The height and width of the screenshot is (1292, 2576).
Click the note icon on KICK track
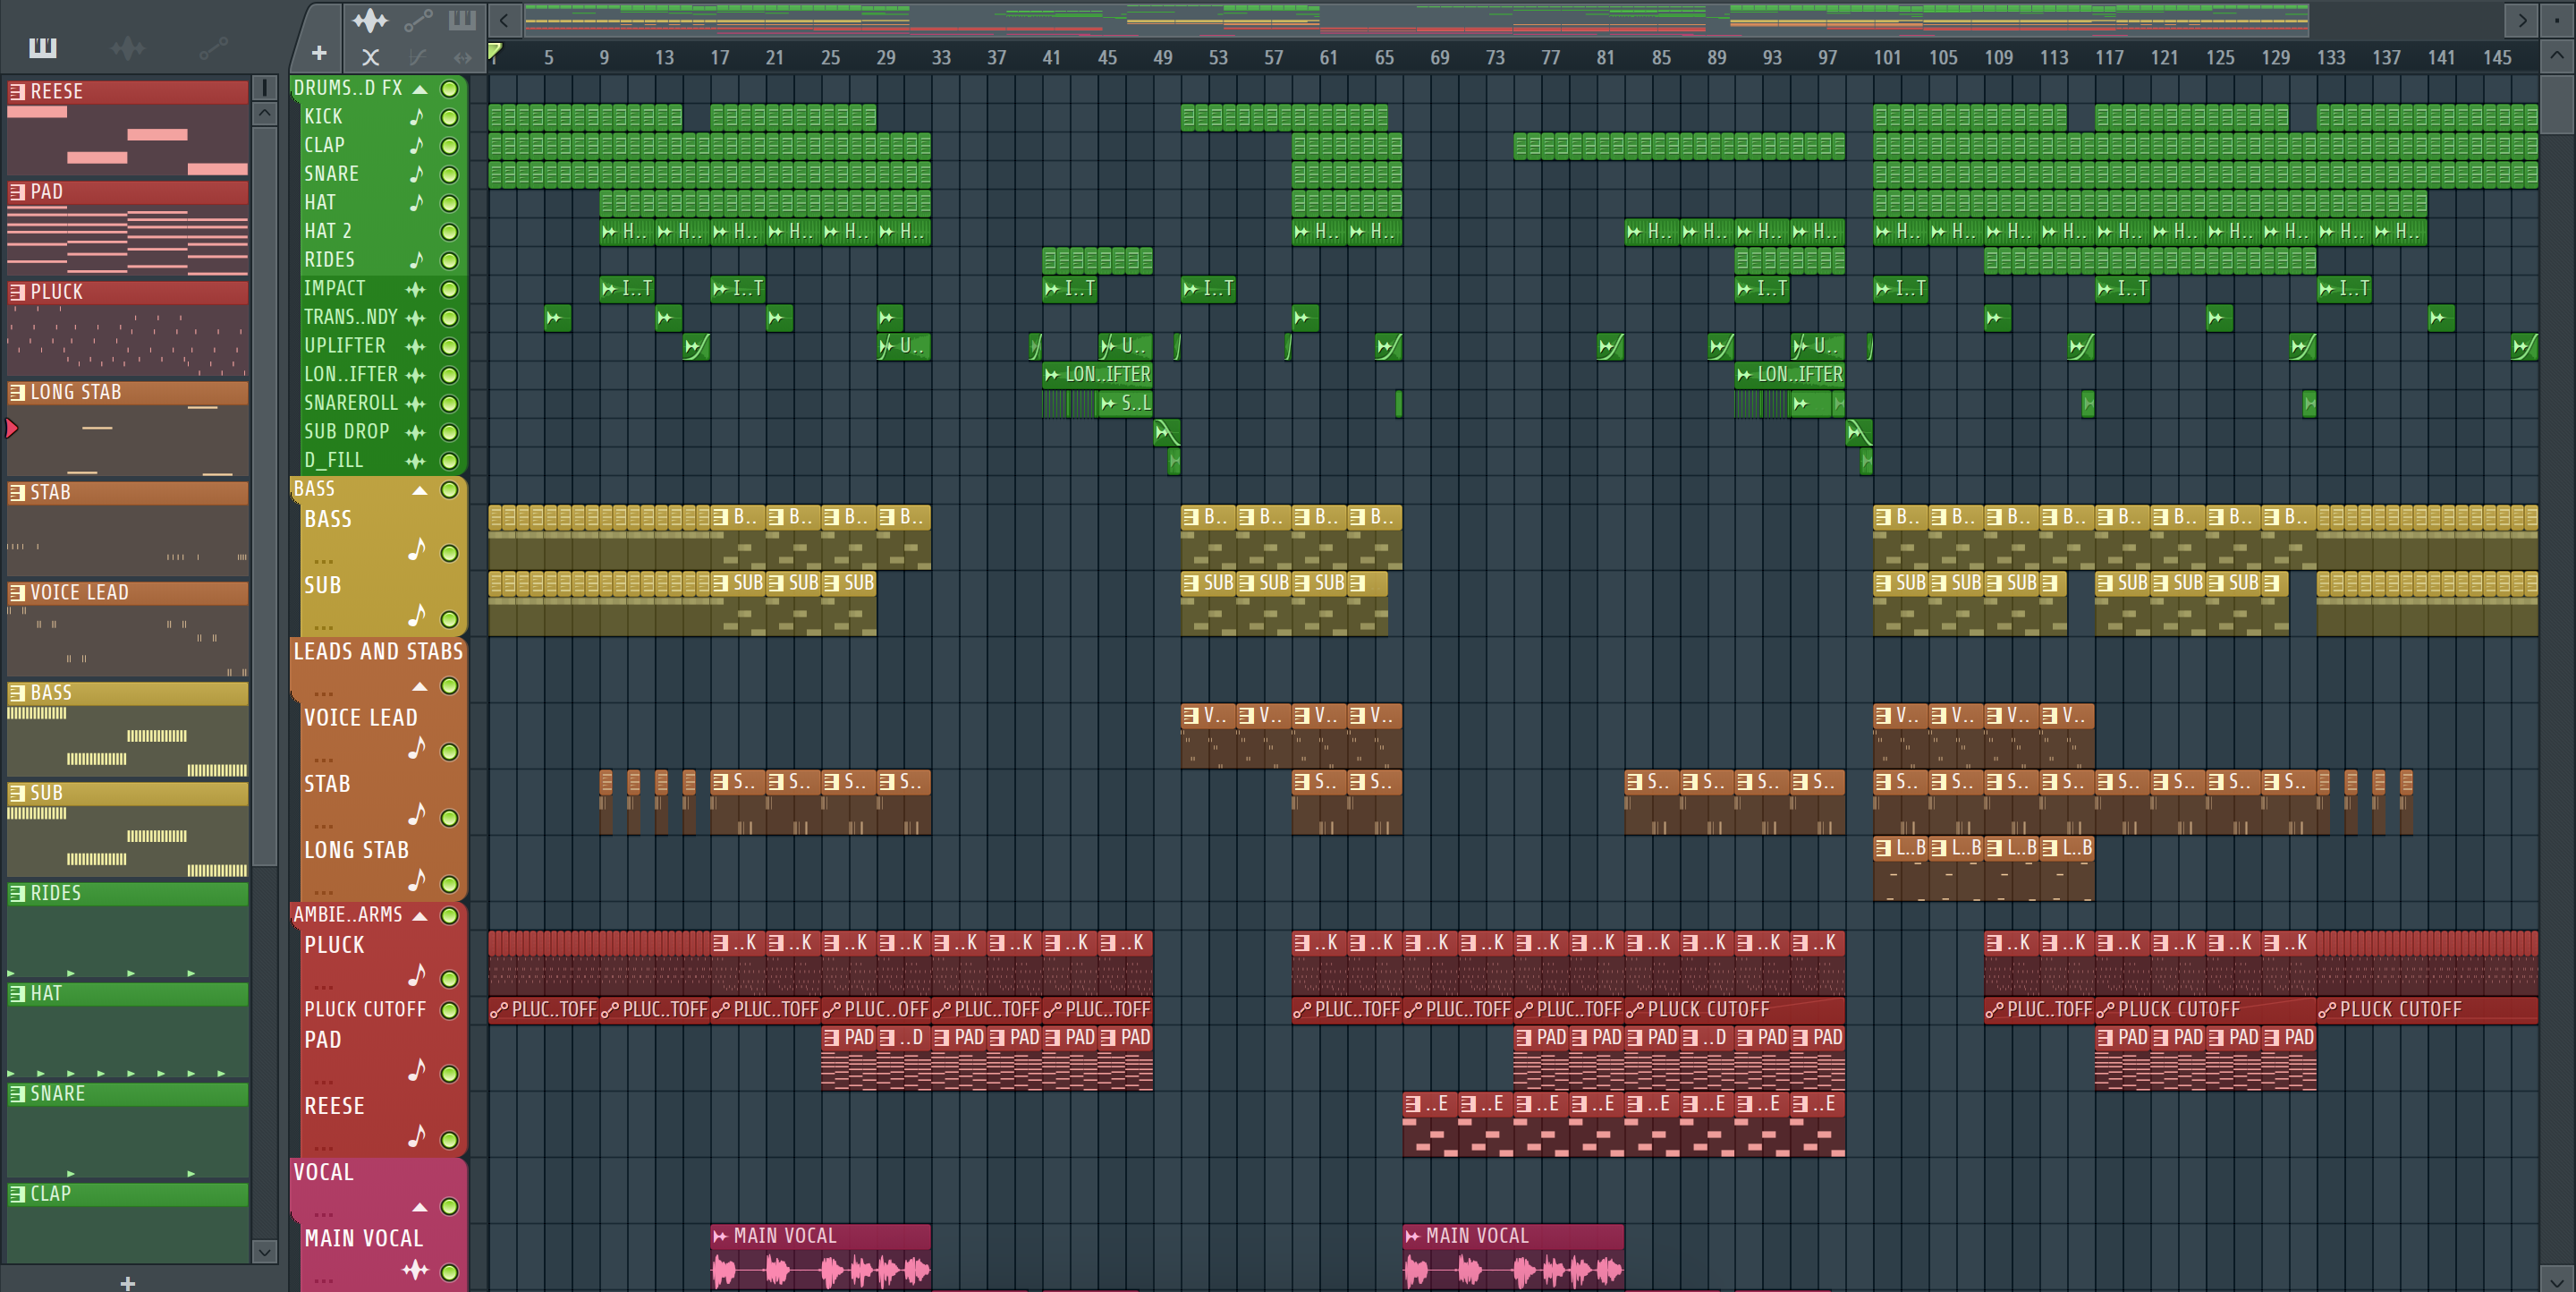416,117
